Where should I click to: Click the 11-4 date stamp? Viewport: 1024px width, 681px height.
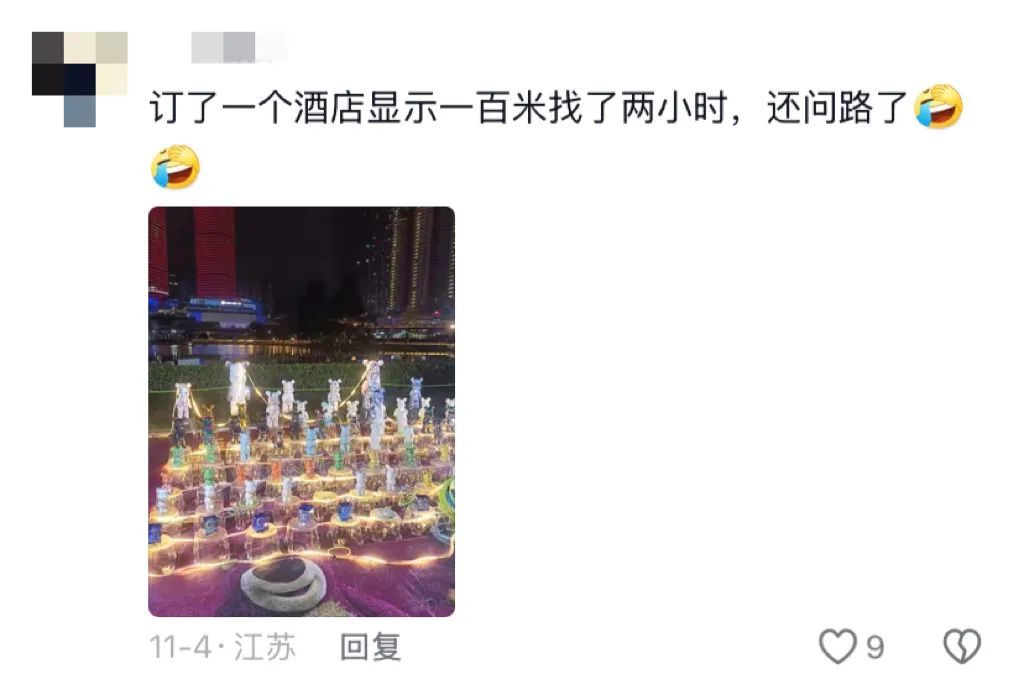pos(180,648)
